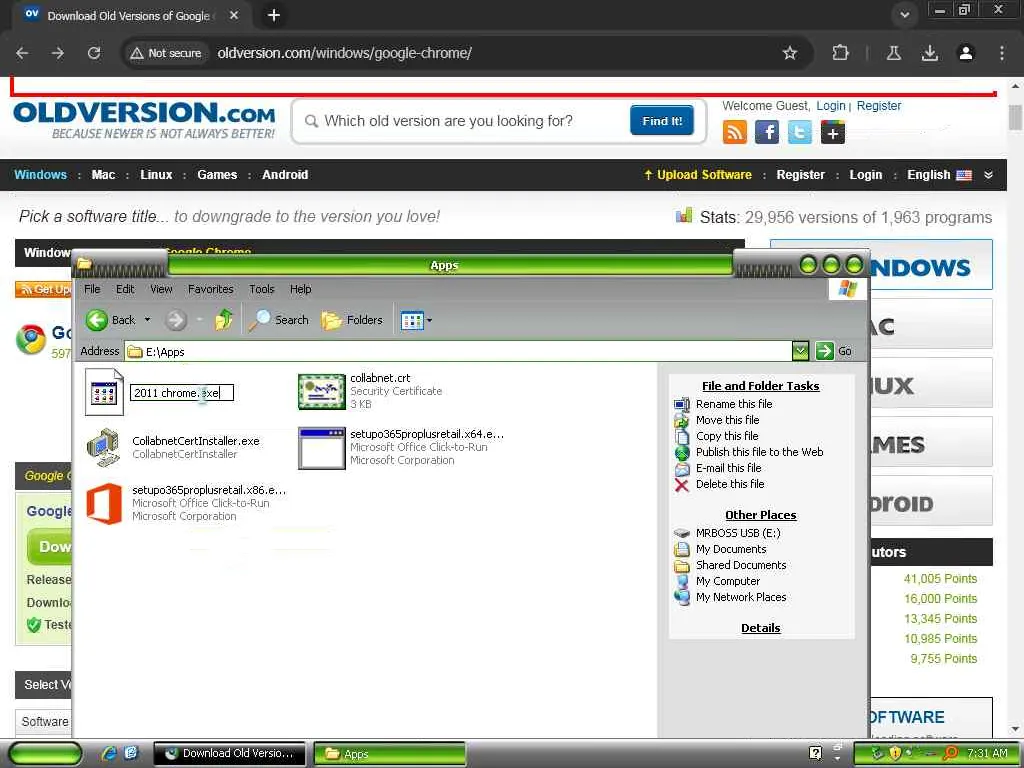Open the Chrome three-dot menu

(x=1002, y=53)
